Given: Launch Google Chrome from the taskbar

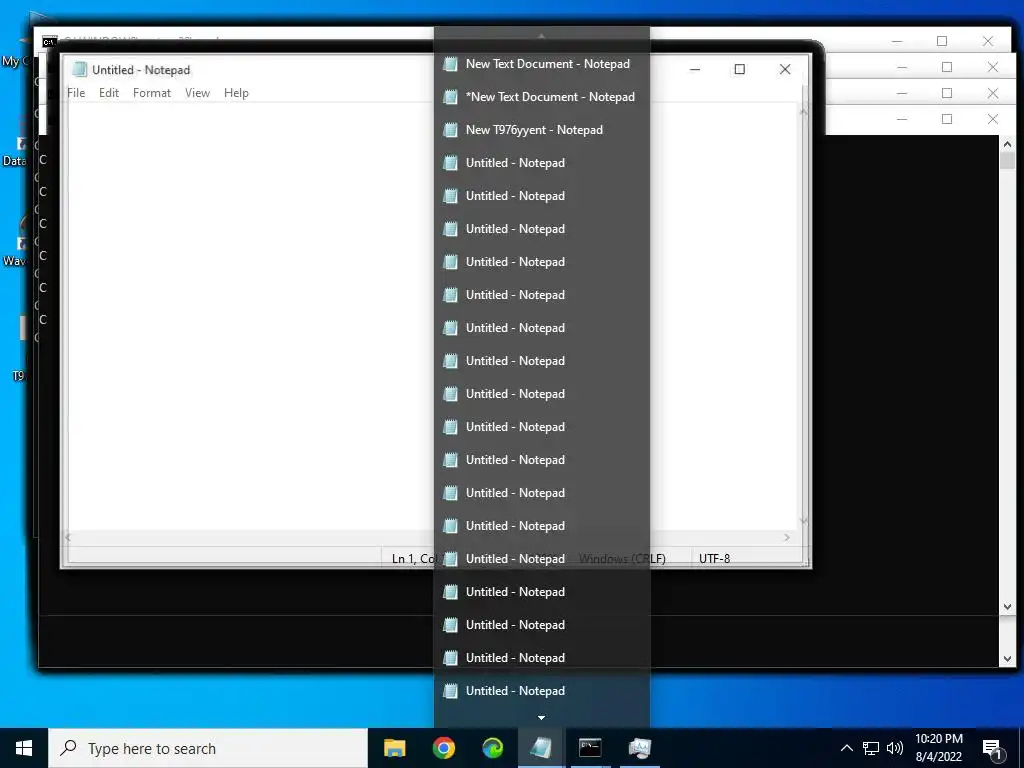Looking at the screenshot, I should click(443, 748).
